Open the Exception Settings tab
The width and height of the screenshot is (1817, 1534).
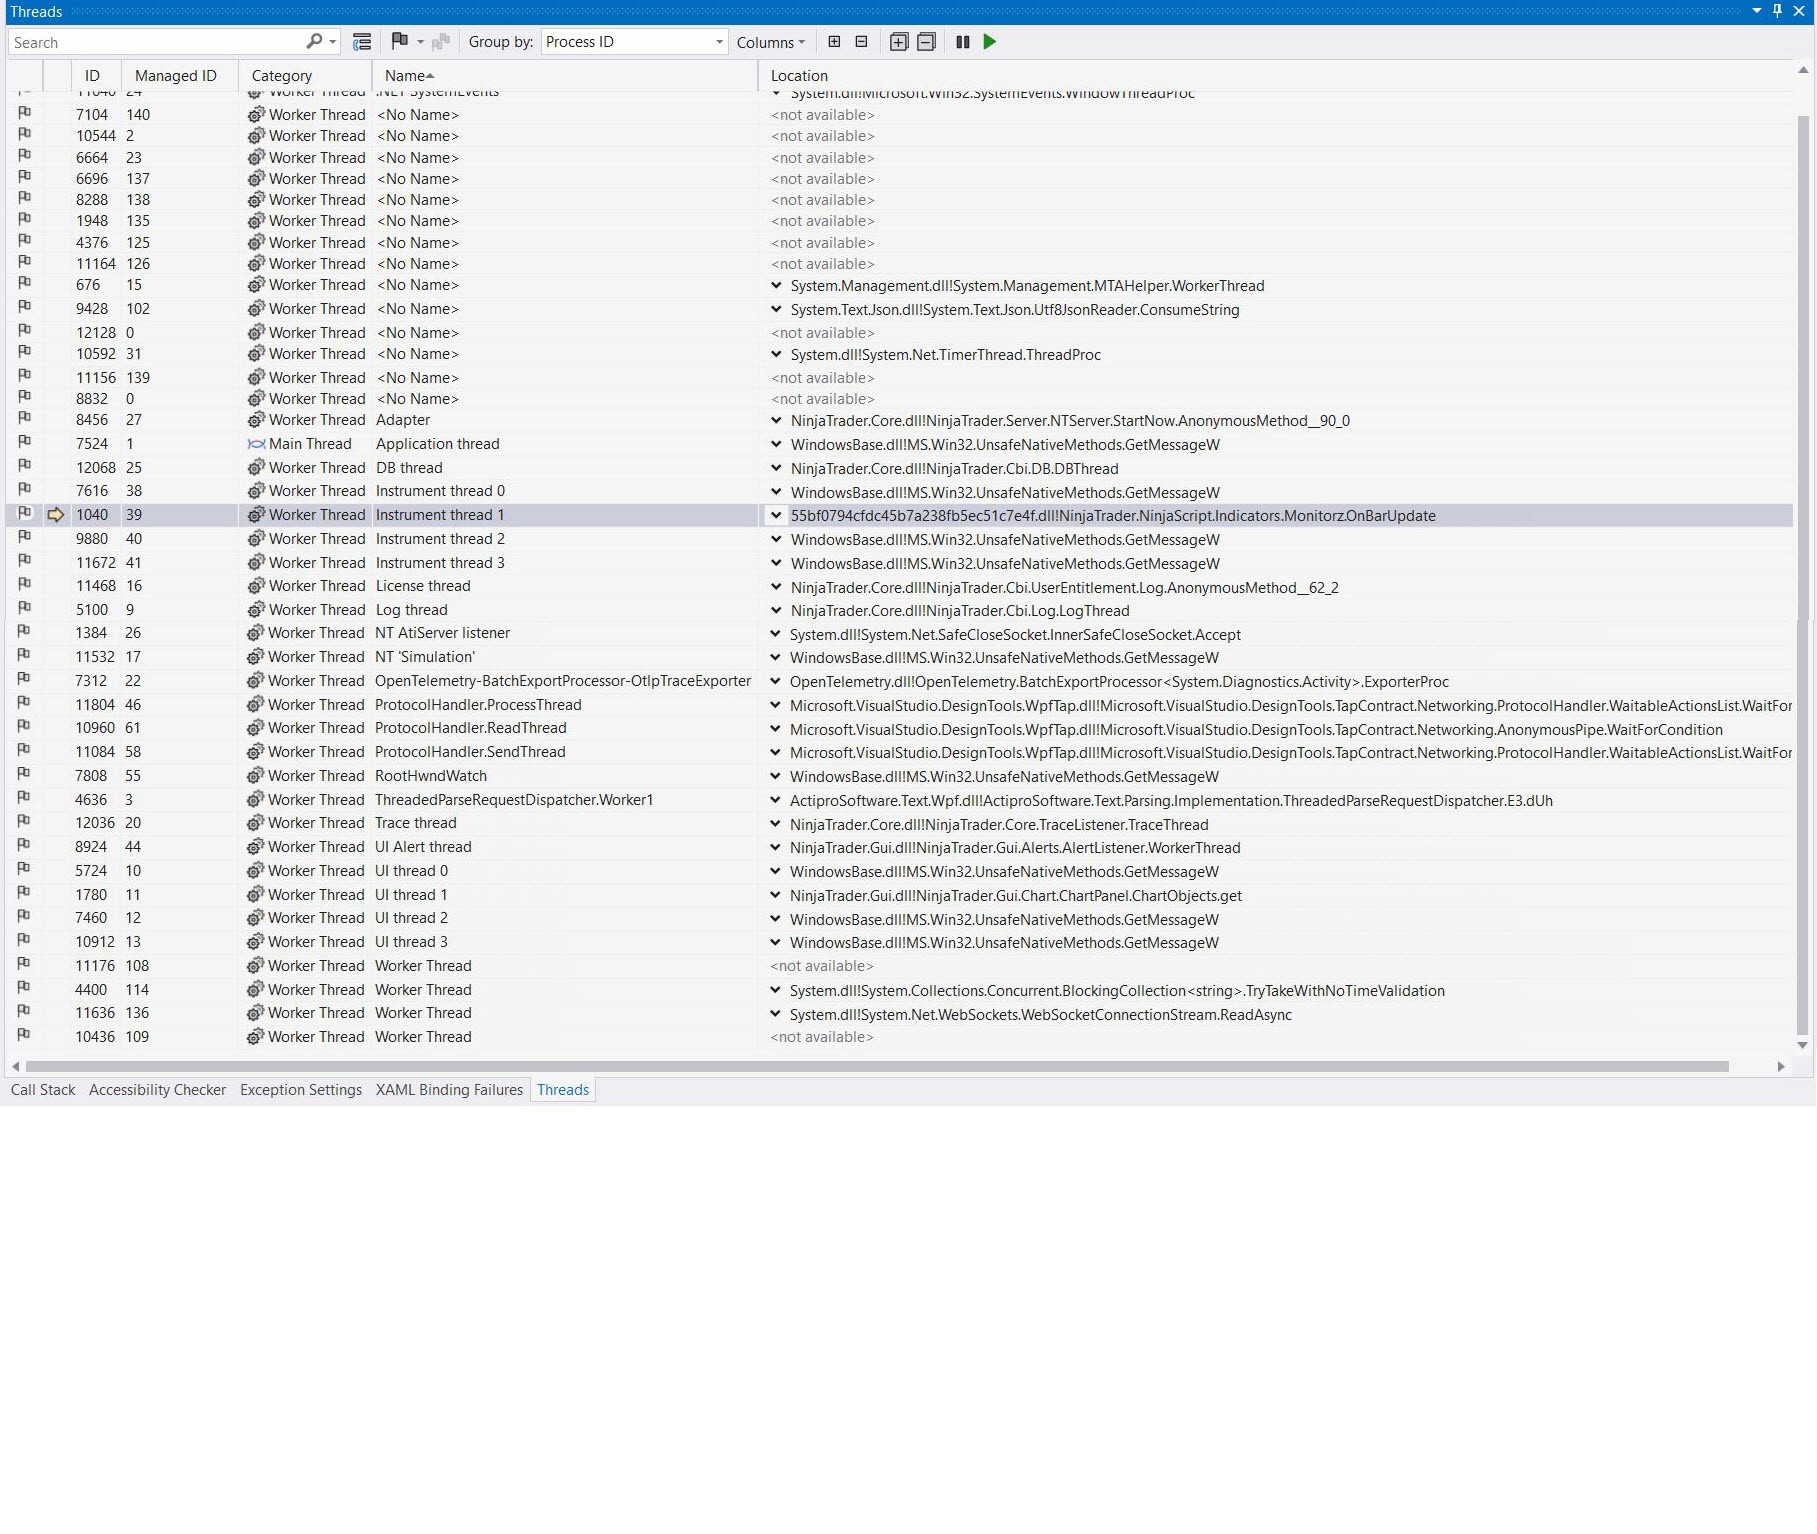pyautogui.click(x=301, y=1090)
